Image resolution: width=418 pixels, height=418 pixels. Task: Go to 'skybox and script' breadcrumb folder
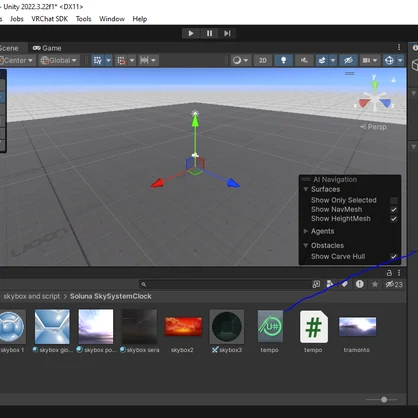[31, 296]
